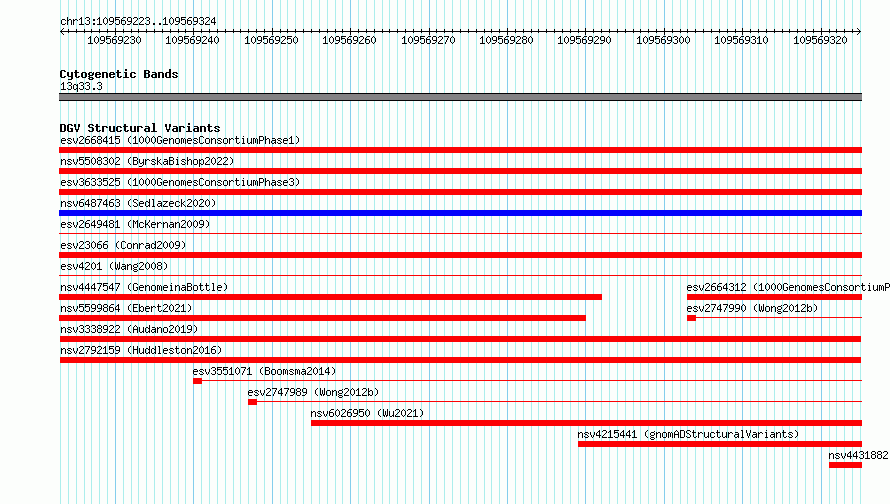Select the red bar under esv23066 (Conrad2009)
The width and height of the screenshot is (890, 504).
click(x=460, y=255)
